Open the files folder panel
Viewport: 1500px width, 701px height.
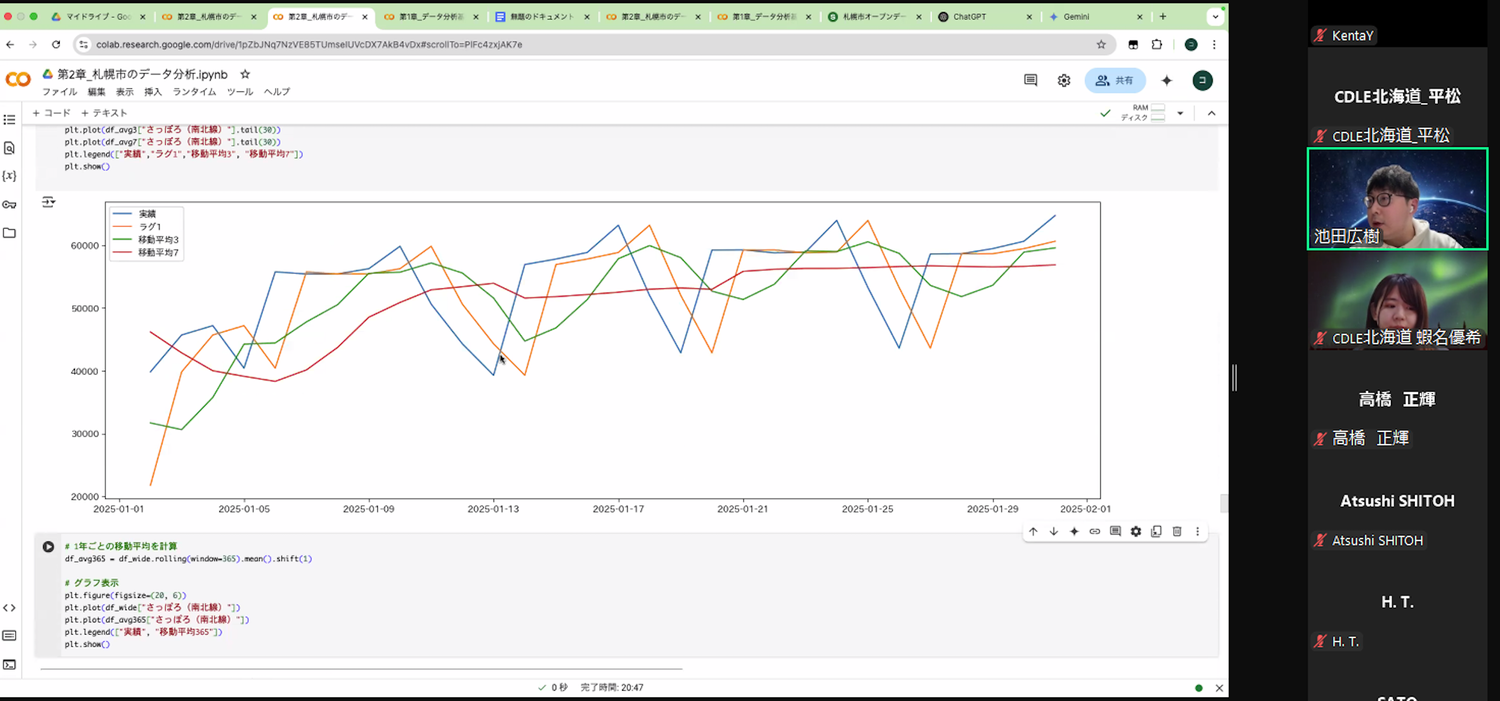click(x=10, y=233)
